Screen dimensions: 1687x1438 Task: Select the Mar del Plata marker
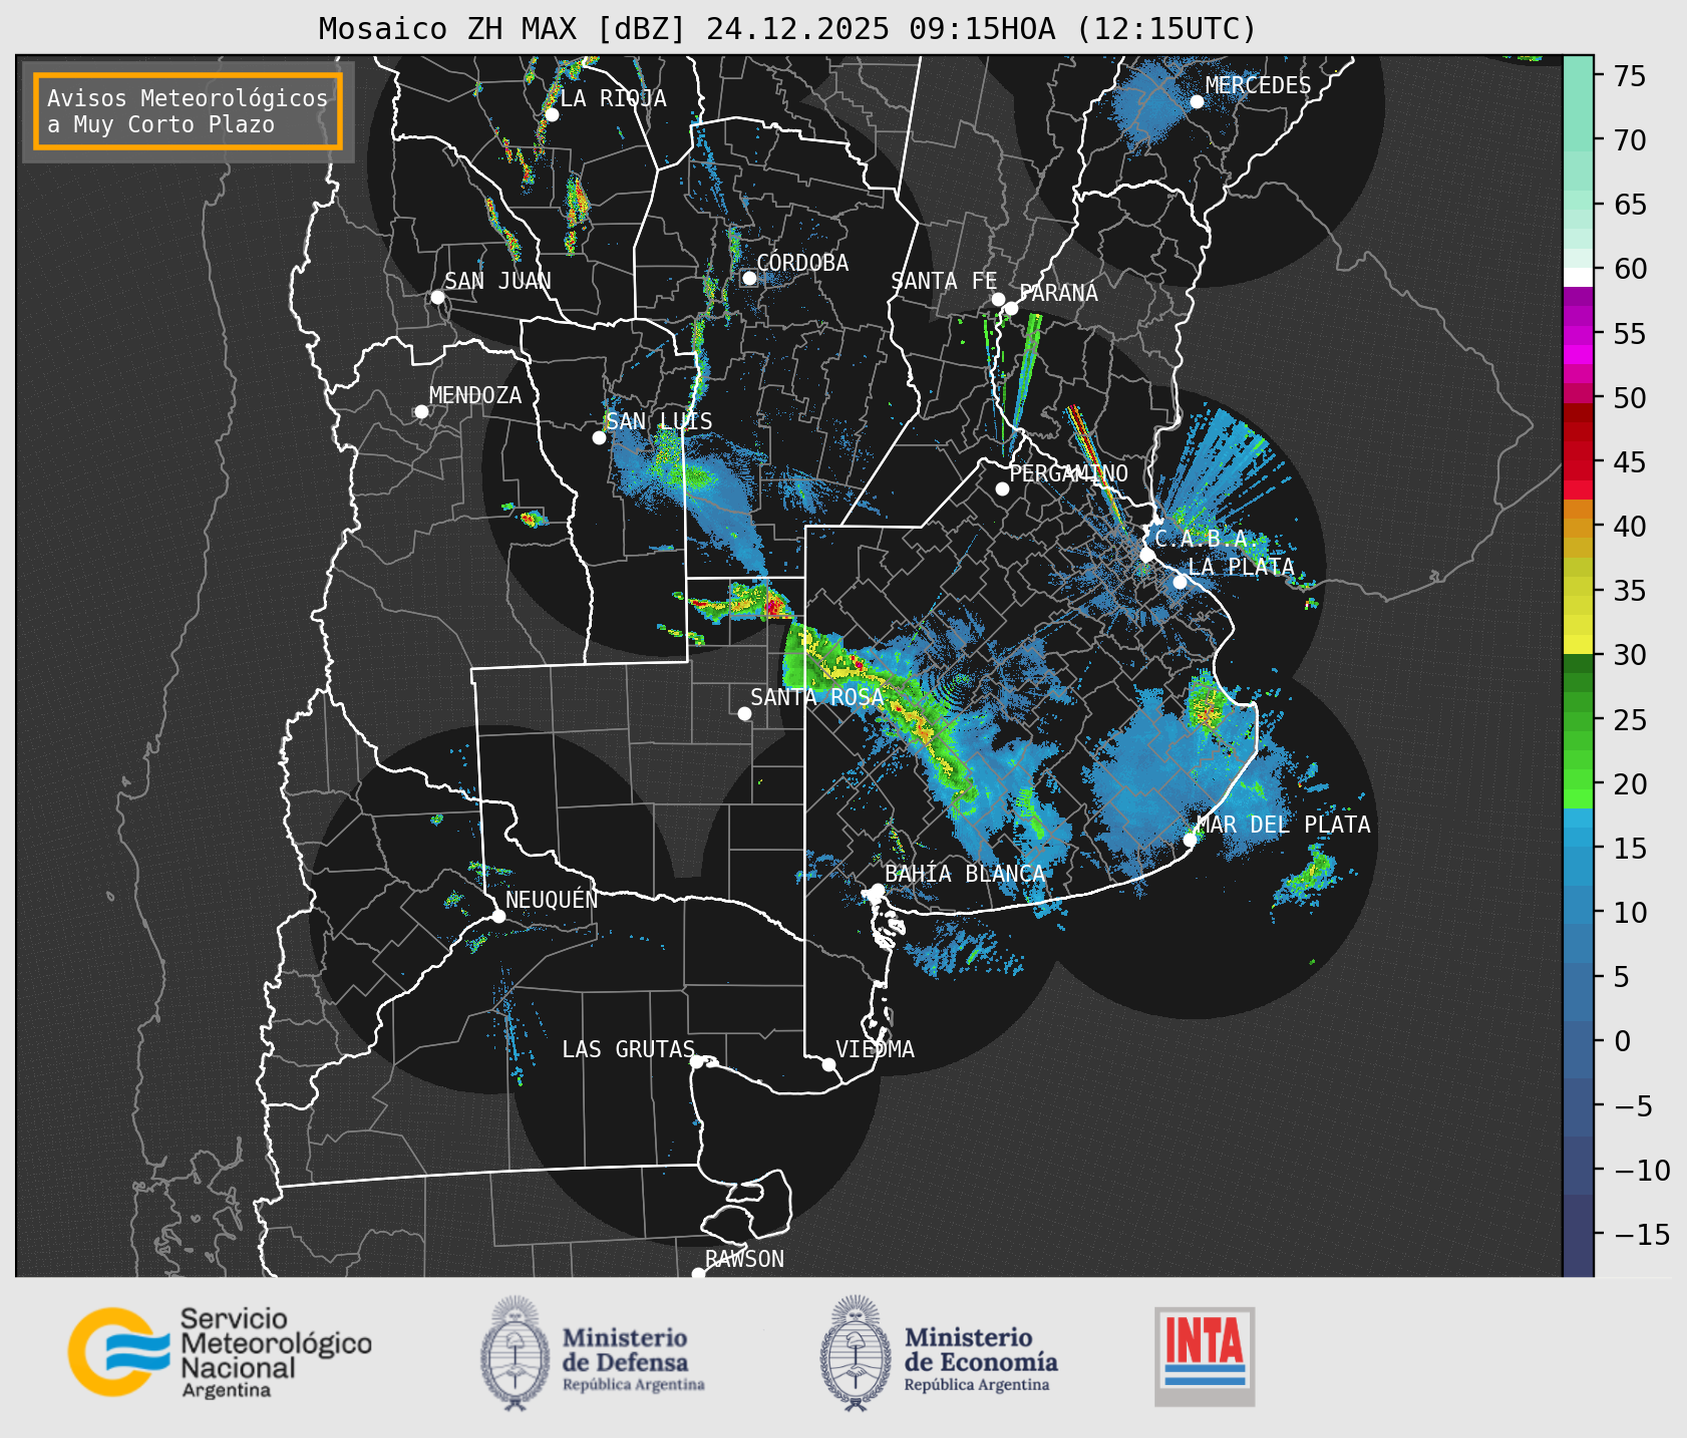1189,840
